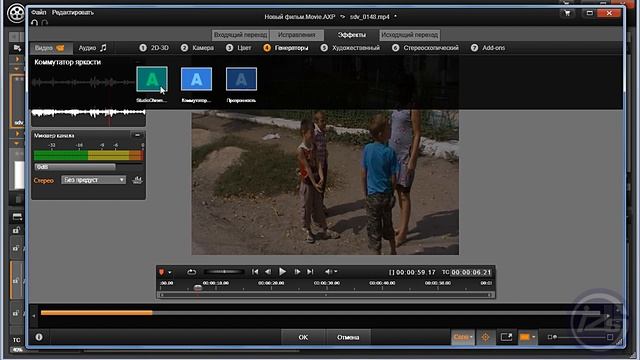Click the preview scroll bar under ruler
The image size is (640, 360).
326,295
